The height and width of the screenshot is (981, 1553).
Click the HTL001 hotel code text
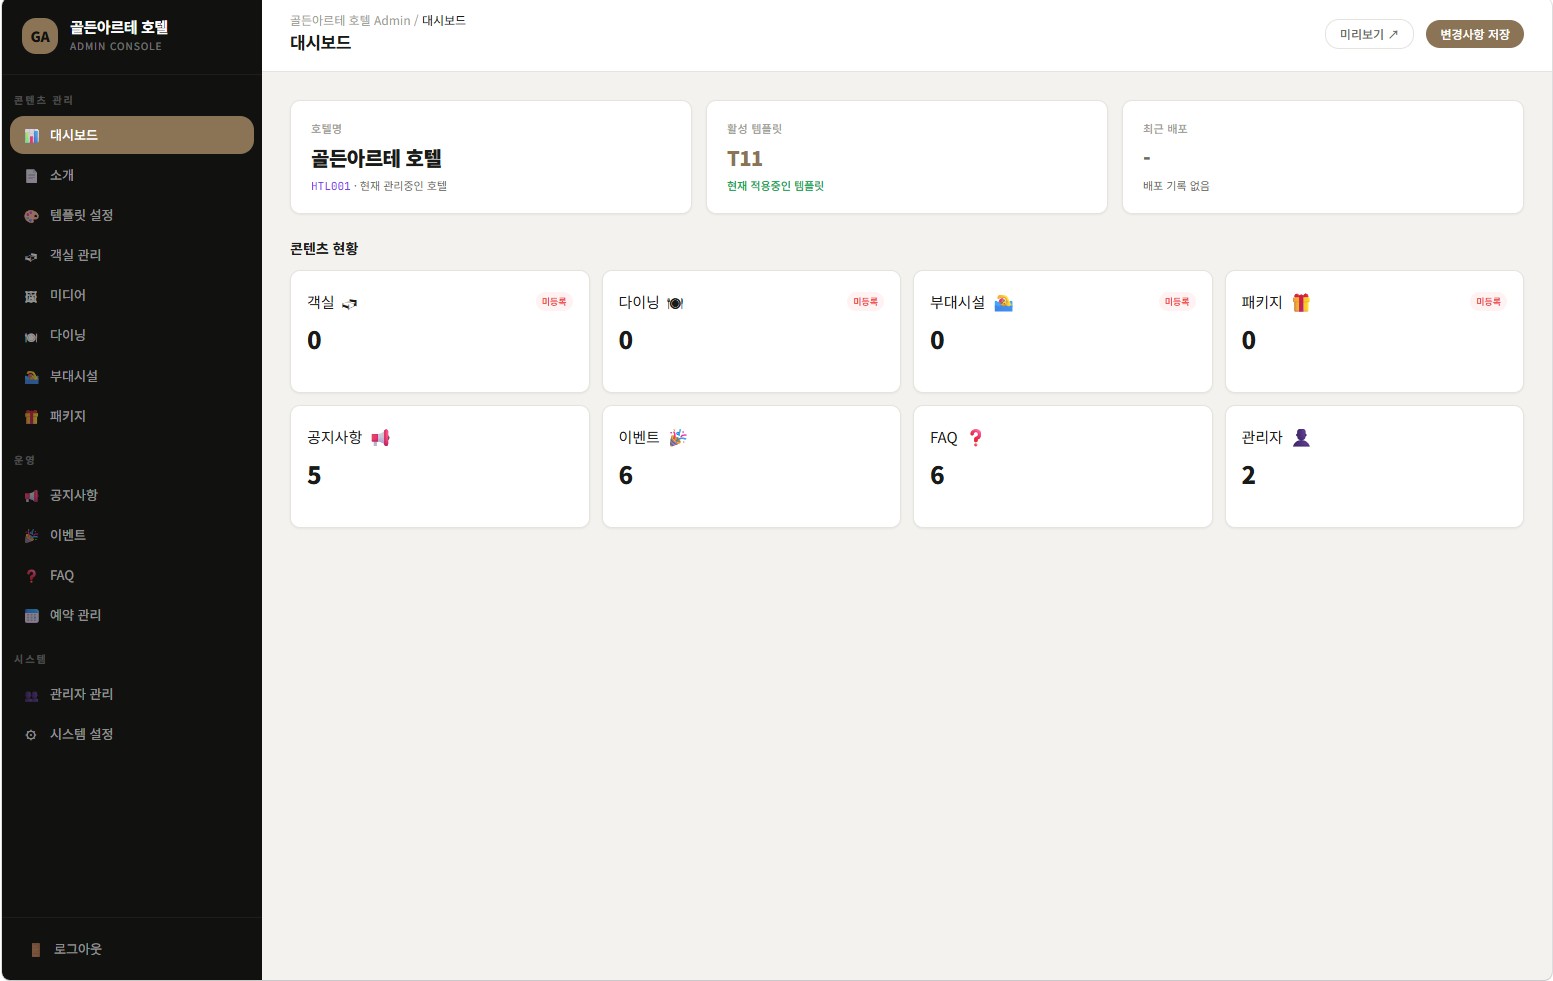tap(330, 186)
